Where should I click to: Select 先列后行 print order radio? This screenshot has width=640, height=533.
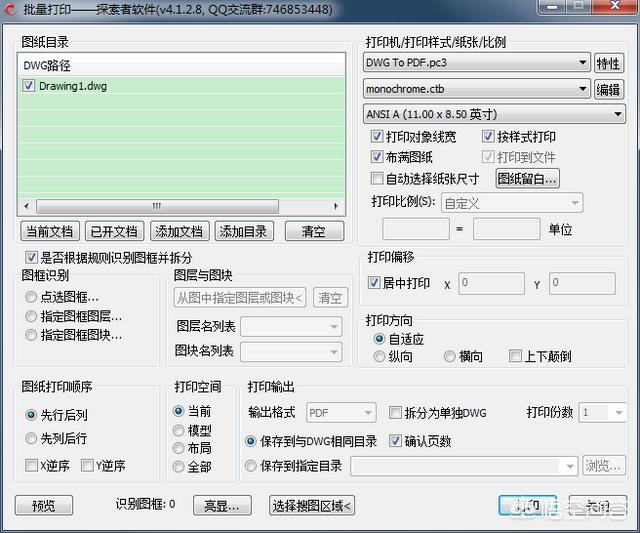tap(31, 438)
